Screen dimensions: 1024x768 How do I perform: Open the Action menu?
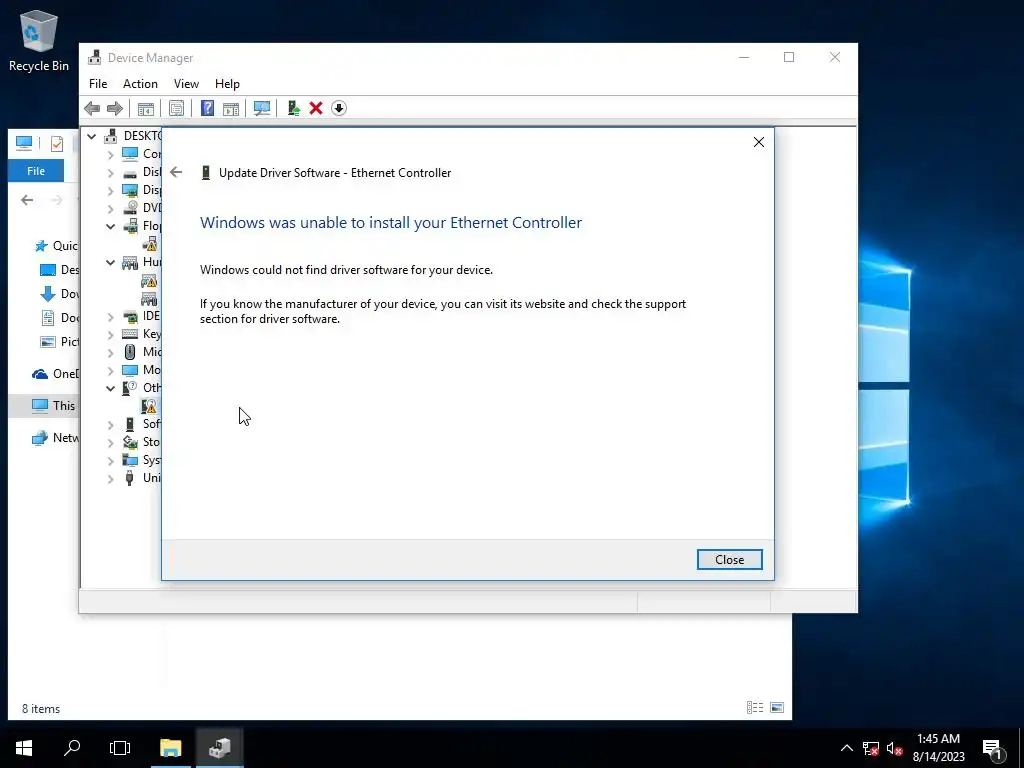click(x=140, y=84)
